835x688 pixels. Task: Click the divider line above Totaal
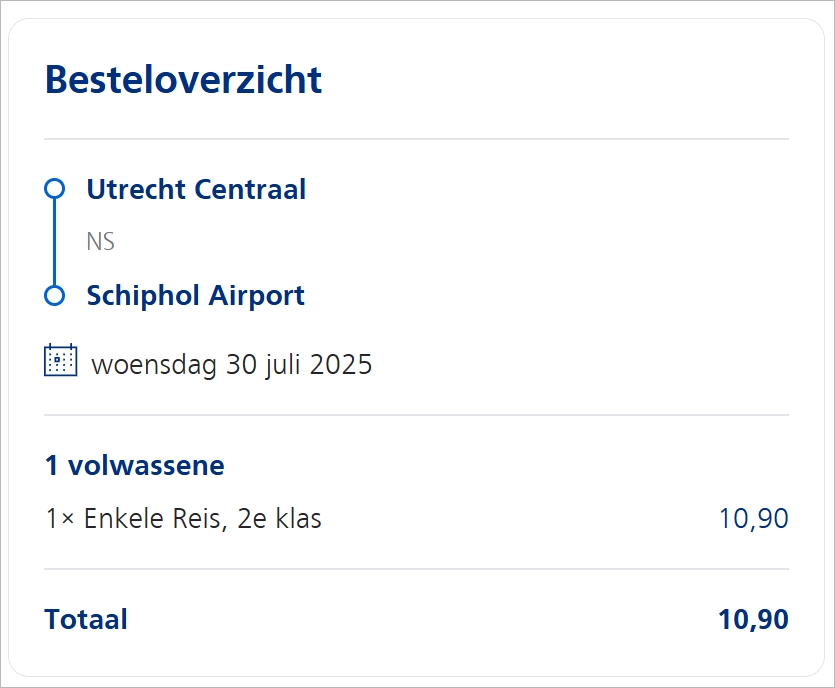[x=416, y=569]
